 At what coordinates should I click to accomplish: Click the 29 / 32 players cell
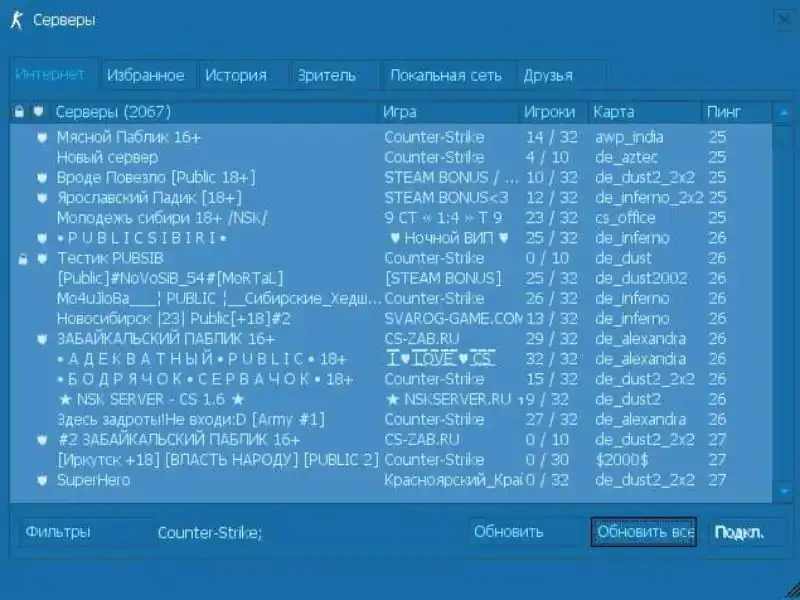(552, 339)
